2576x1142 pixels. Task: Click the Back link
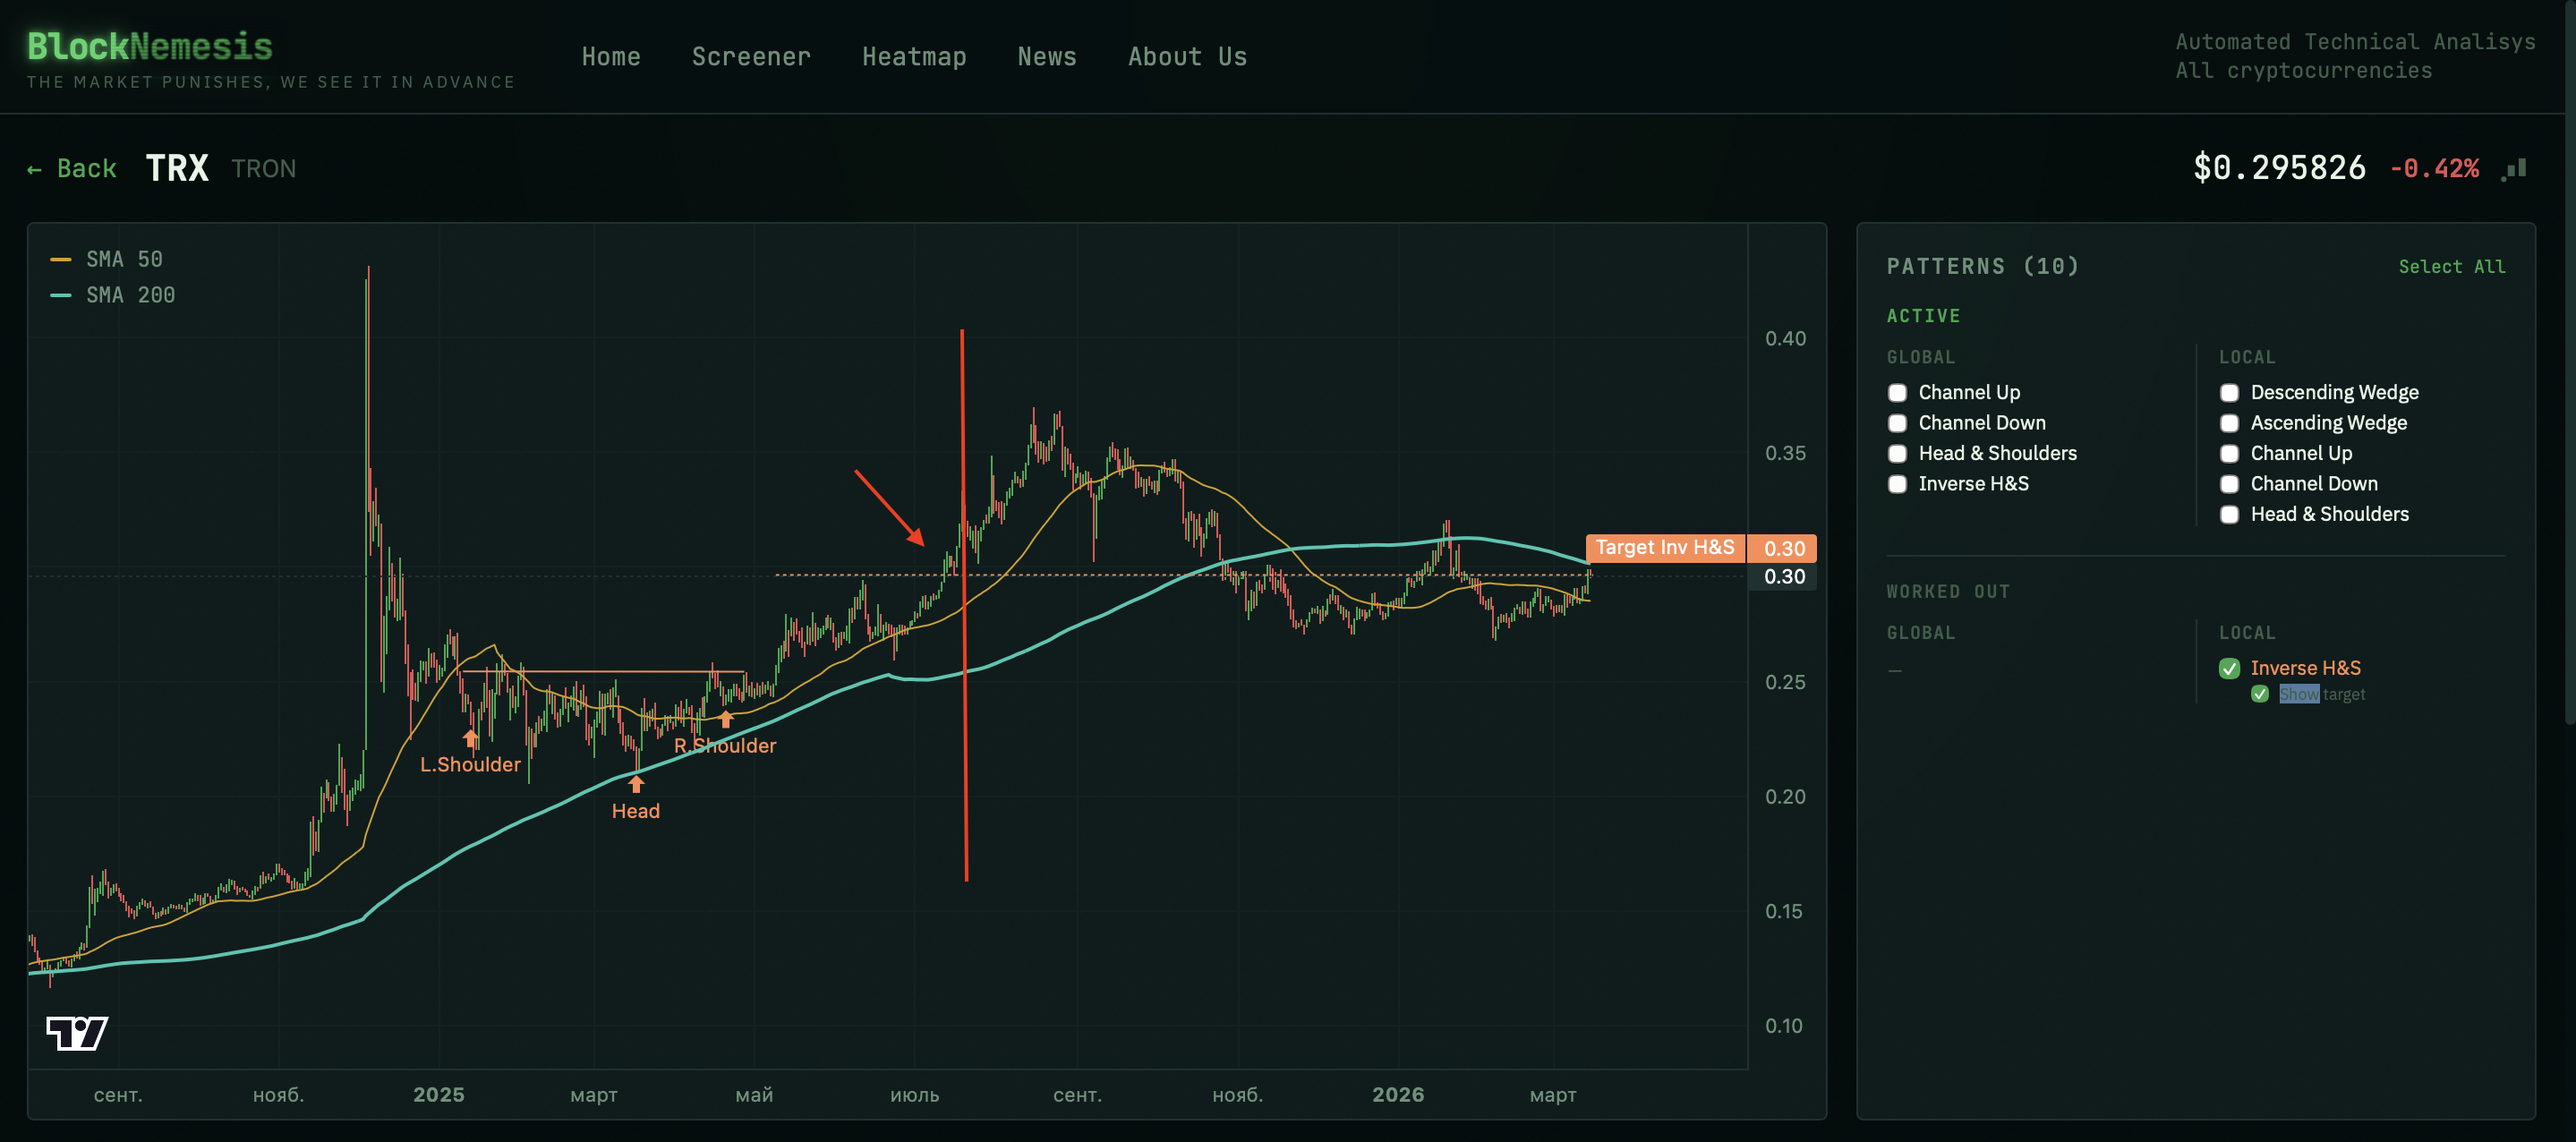pos(72,169)
